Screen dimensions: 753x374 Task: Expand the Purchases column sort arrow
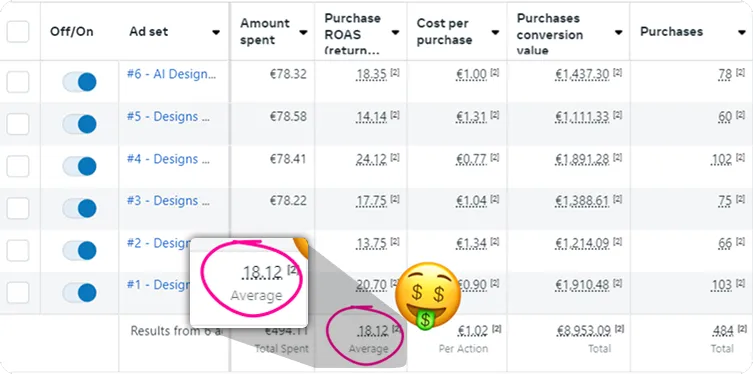coord(742,32)
